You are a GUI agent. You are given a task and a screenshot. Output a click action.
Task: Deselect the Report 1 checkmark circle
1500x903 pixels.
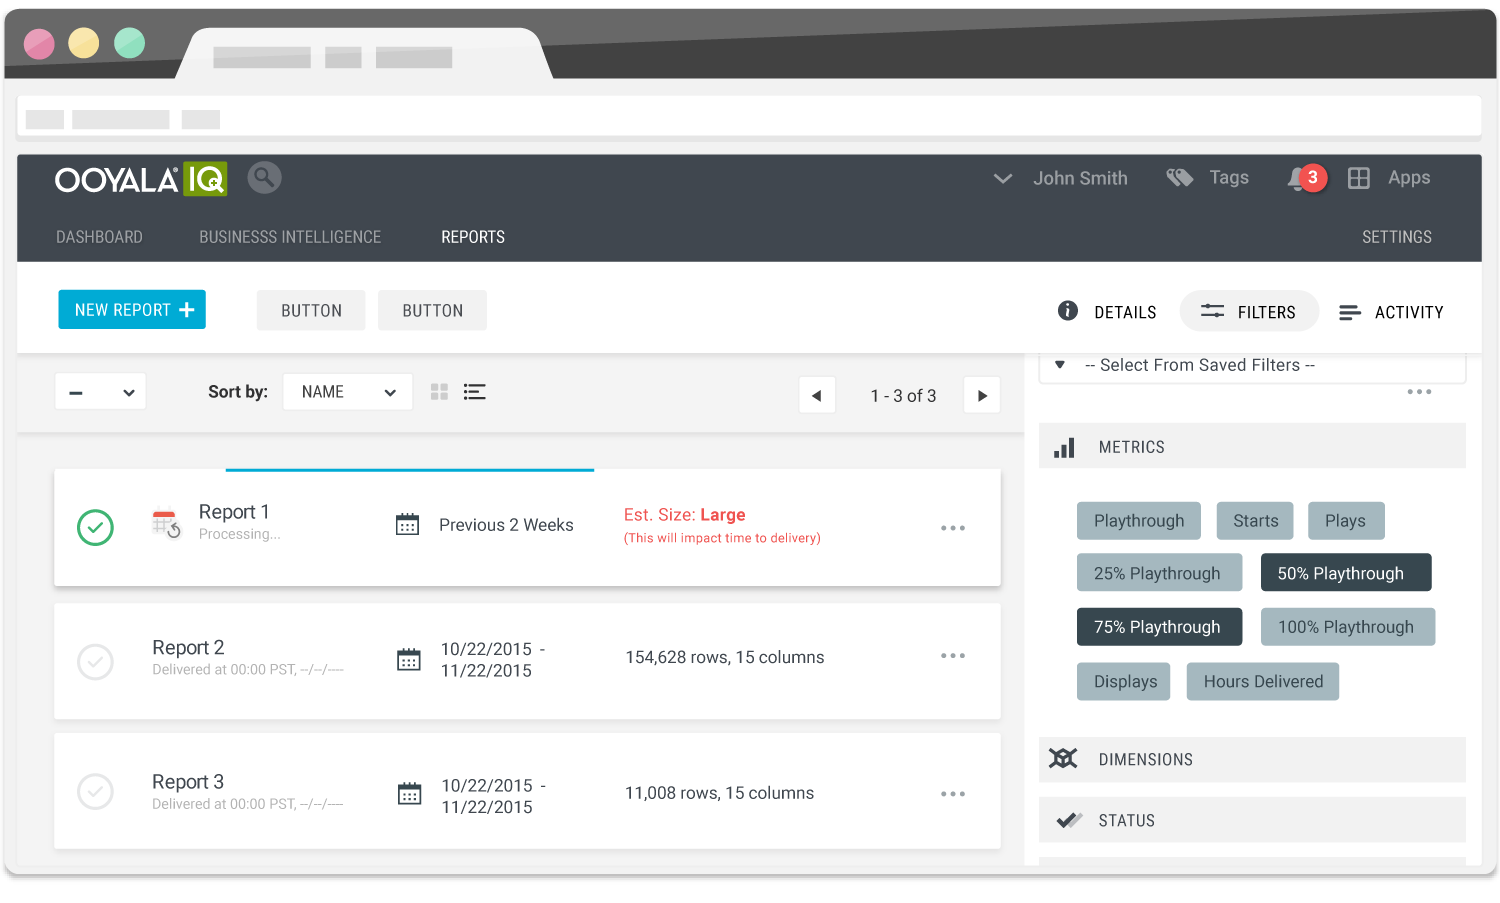pyautogui.click(x=95, y=527)
